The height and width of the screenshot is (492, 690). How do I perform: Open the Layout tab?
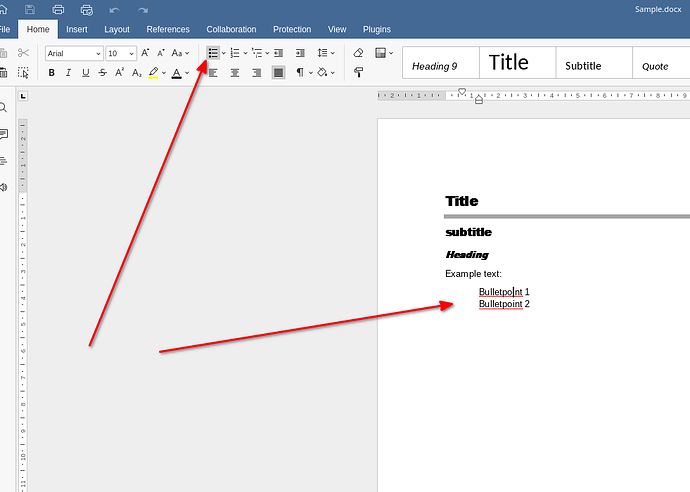pos(117,29)
